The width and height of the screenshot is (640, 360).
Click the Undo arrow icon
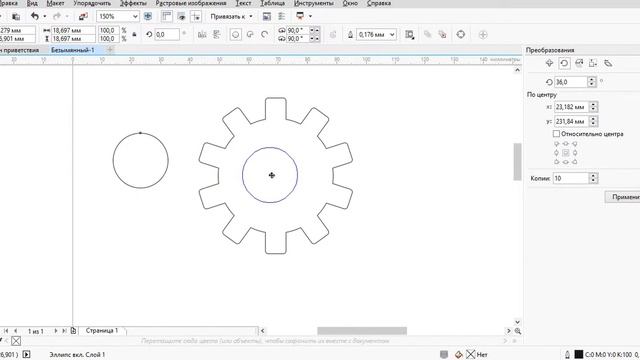tap(35, 16)
